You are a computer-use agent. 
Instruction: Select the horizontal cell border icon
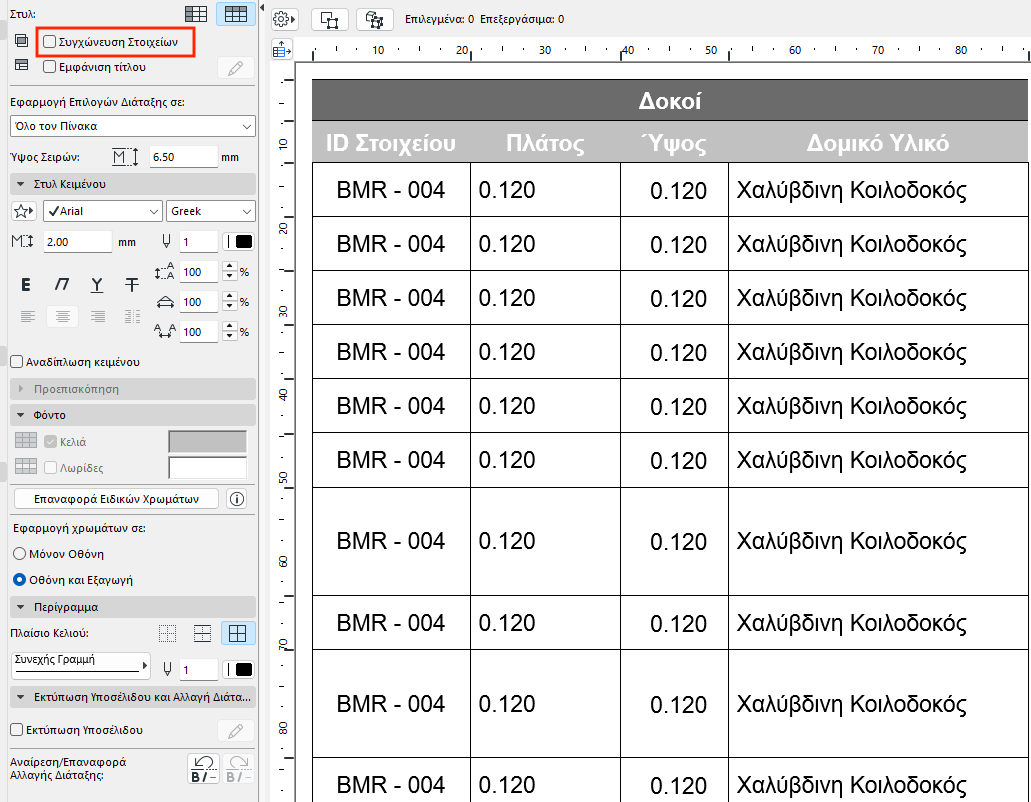pyautogui.click(x=203, y=634)
